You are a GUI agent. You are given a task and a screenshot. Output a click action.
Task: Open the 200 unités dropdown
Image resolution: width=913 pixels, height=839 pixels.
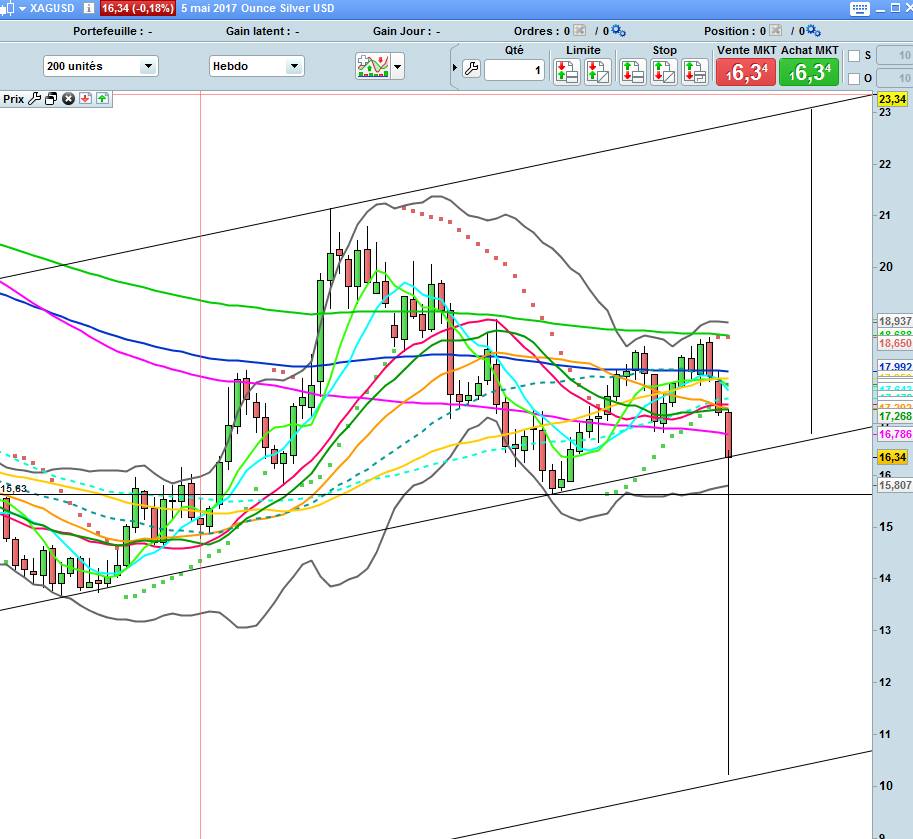pos(100,66)
